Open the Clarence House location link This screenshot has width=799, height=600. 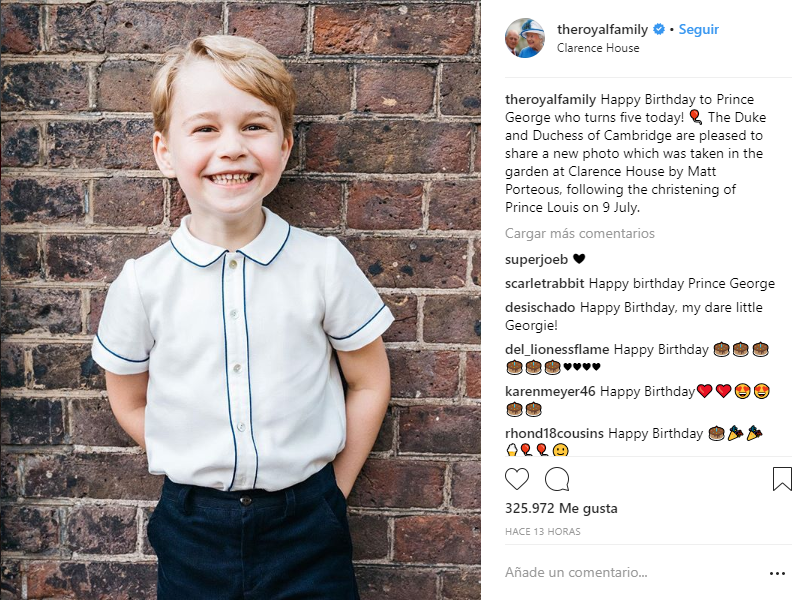598,48
